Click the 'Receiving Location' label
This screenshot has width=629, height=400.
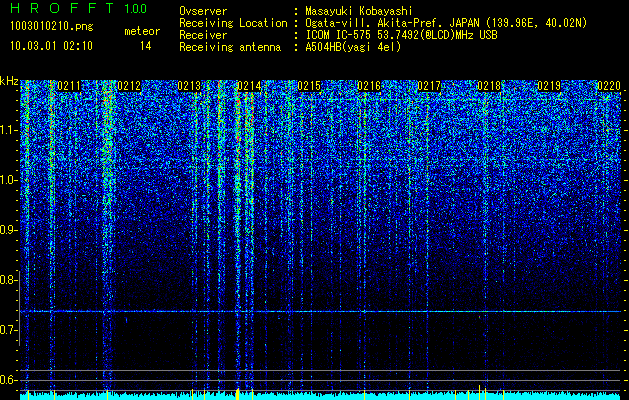tap(233, 23)
